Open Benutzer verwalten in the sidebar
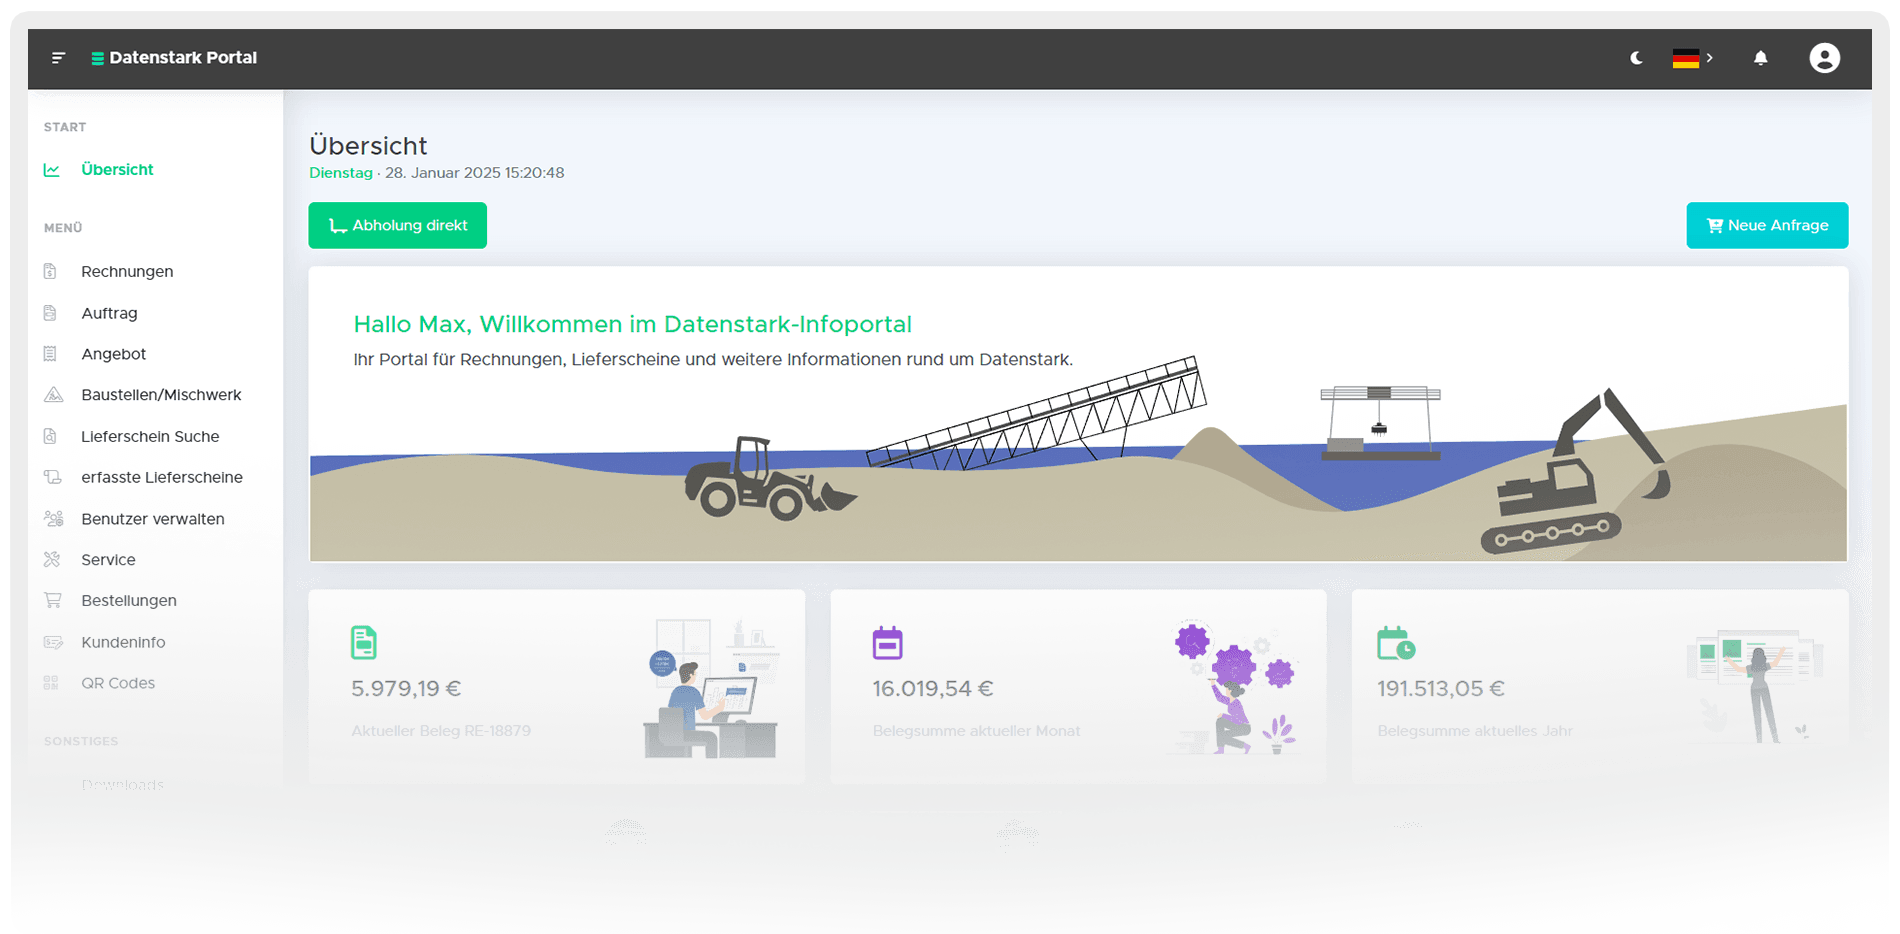 coord(153,519)
